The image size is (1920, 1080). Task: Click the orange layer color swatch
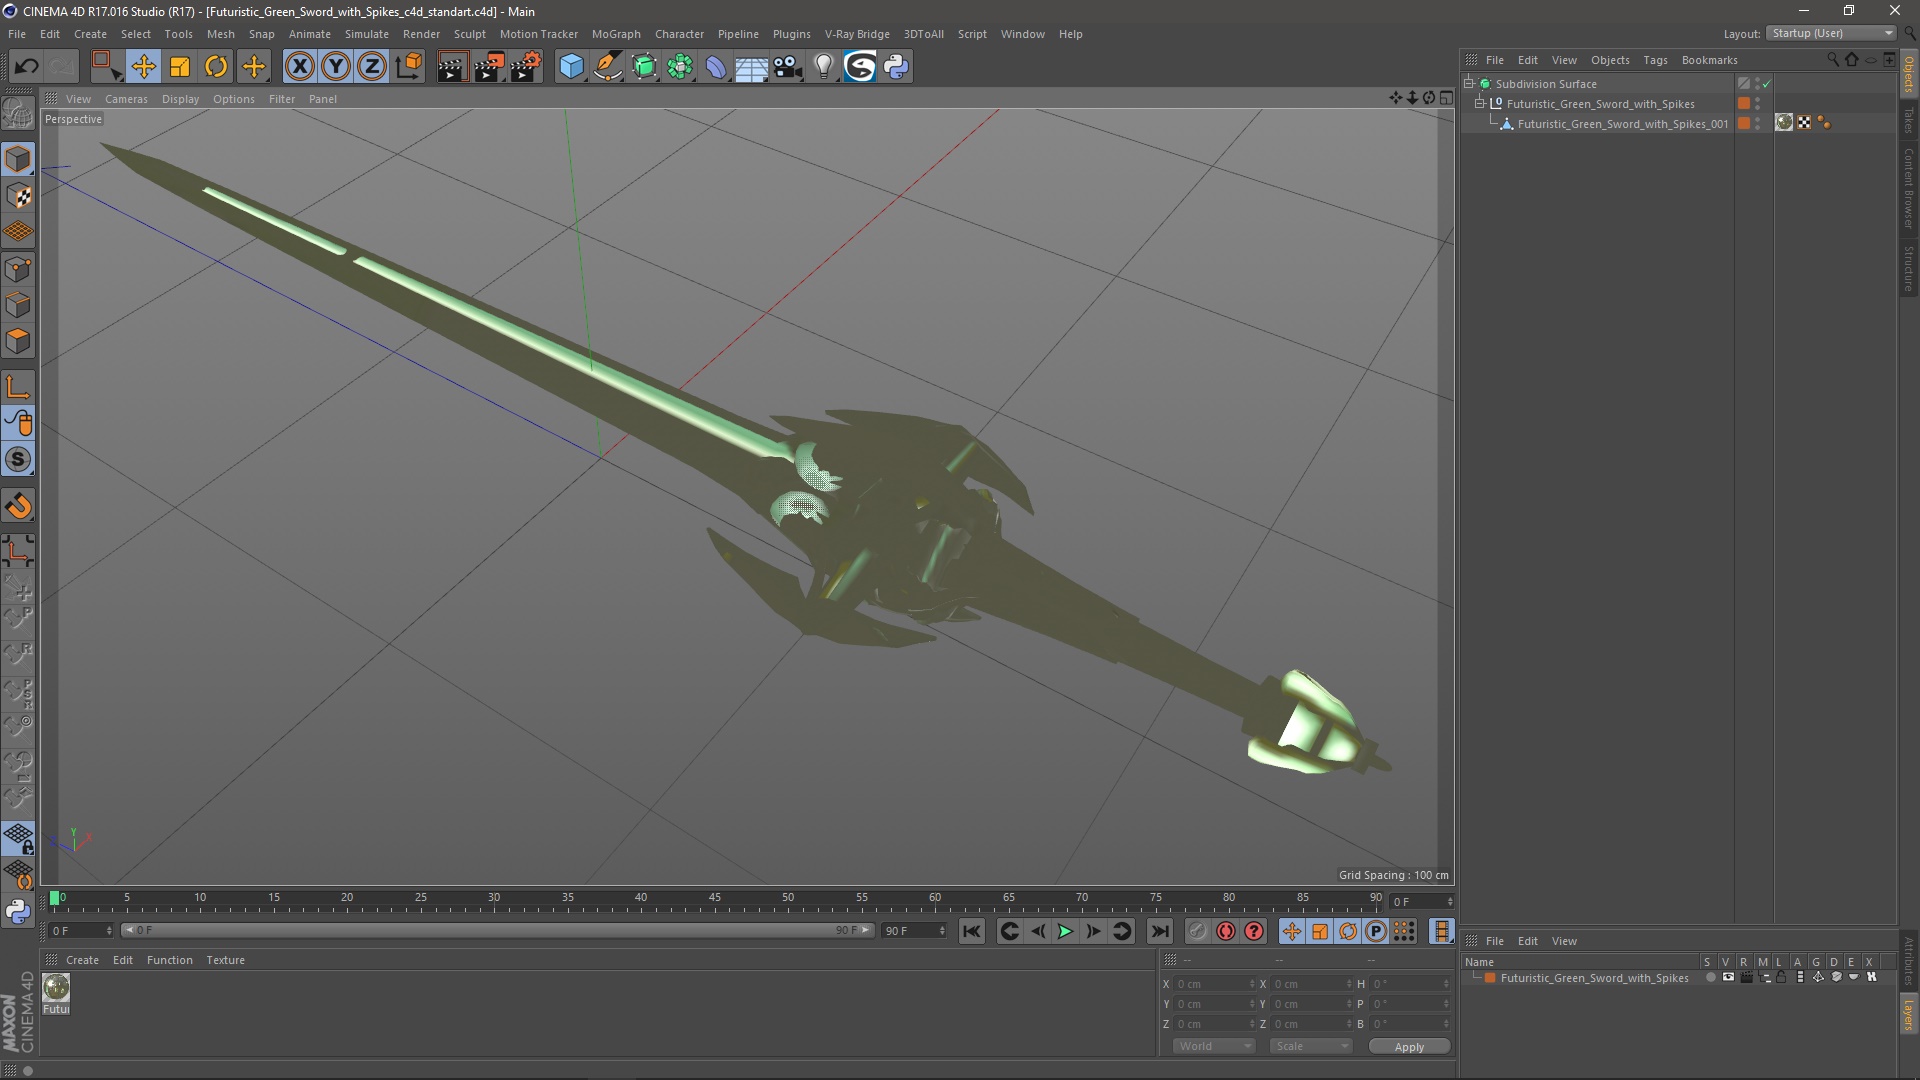pos(1490,978)
